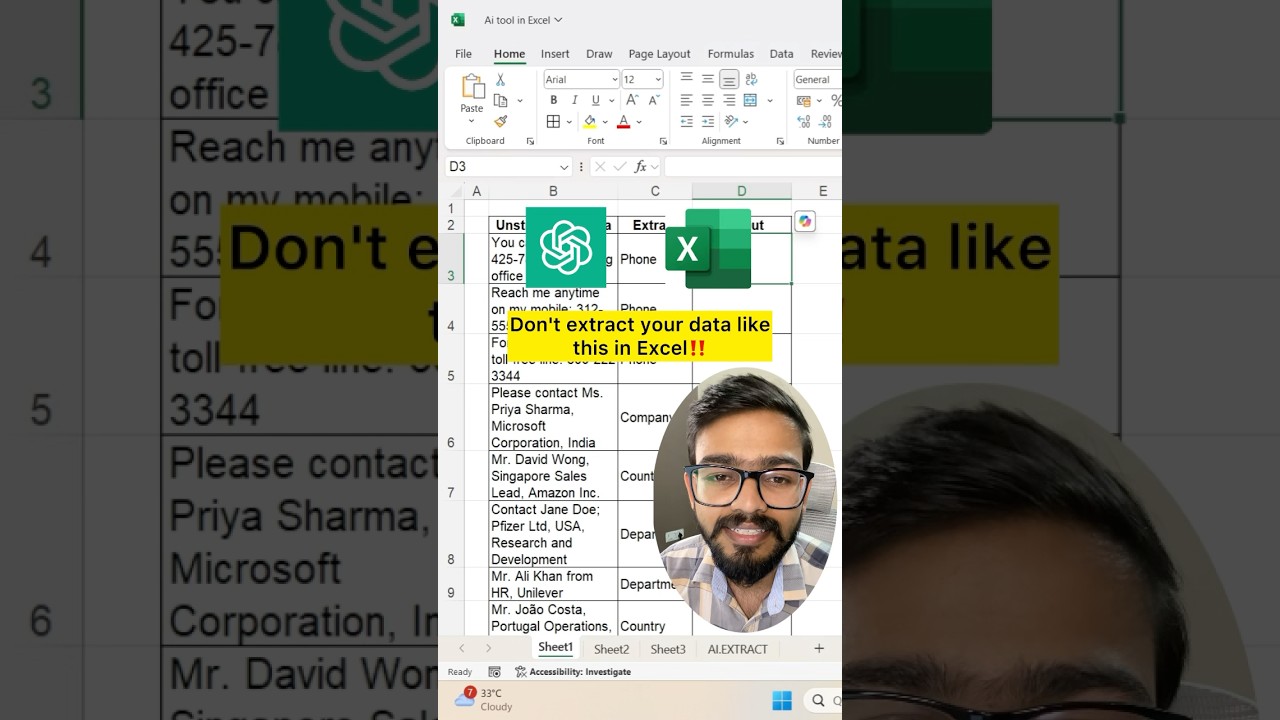The height and width of the screenshot is (720, 1280).
Task: Apply yellow fill color bucket
Action: point(590,121)
